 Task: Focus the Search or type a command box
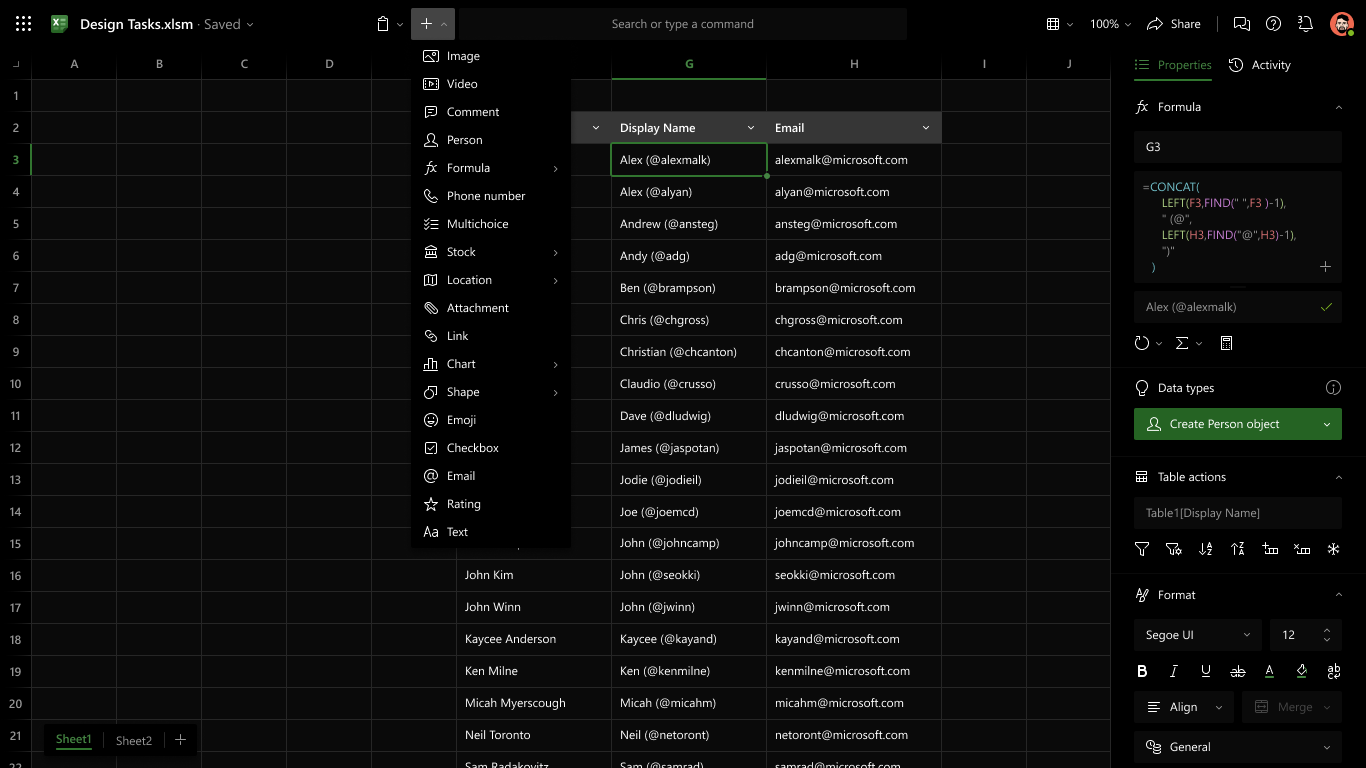coord(683,24)
